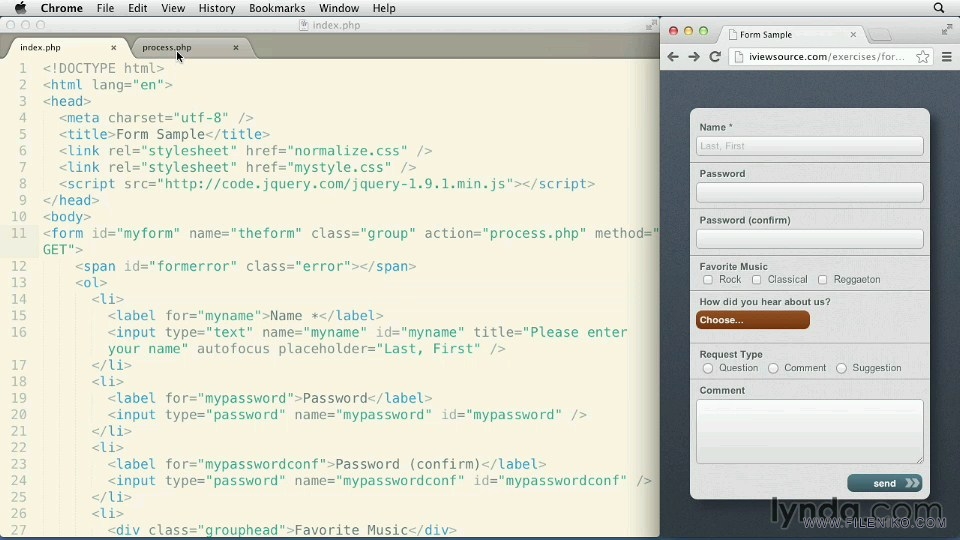Open the Window menu
Image resolution: width=960 pixels, height=540 pixels.
pos(339,8)
